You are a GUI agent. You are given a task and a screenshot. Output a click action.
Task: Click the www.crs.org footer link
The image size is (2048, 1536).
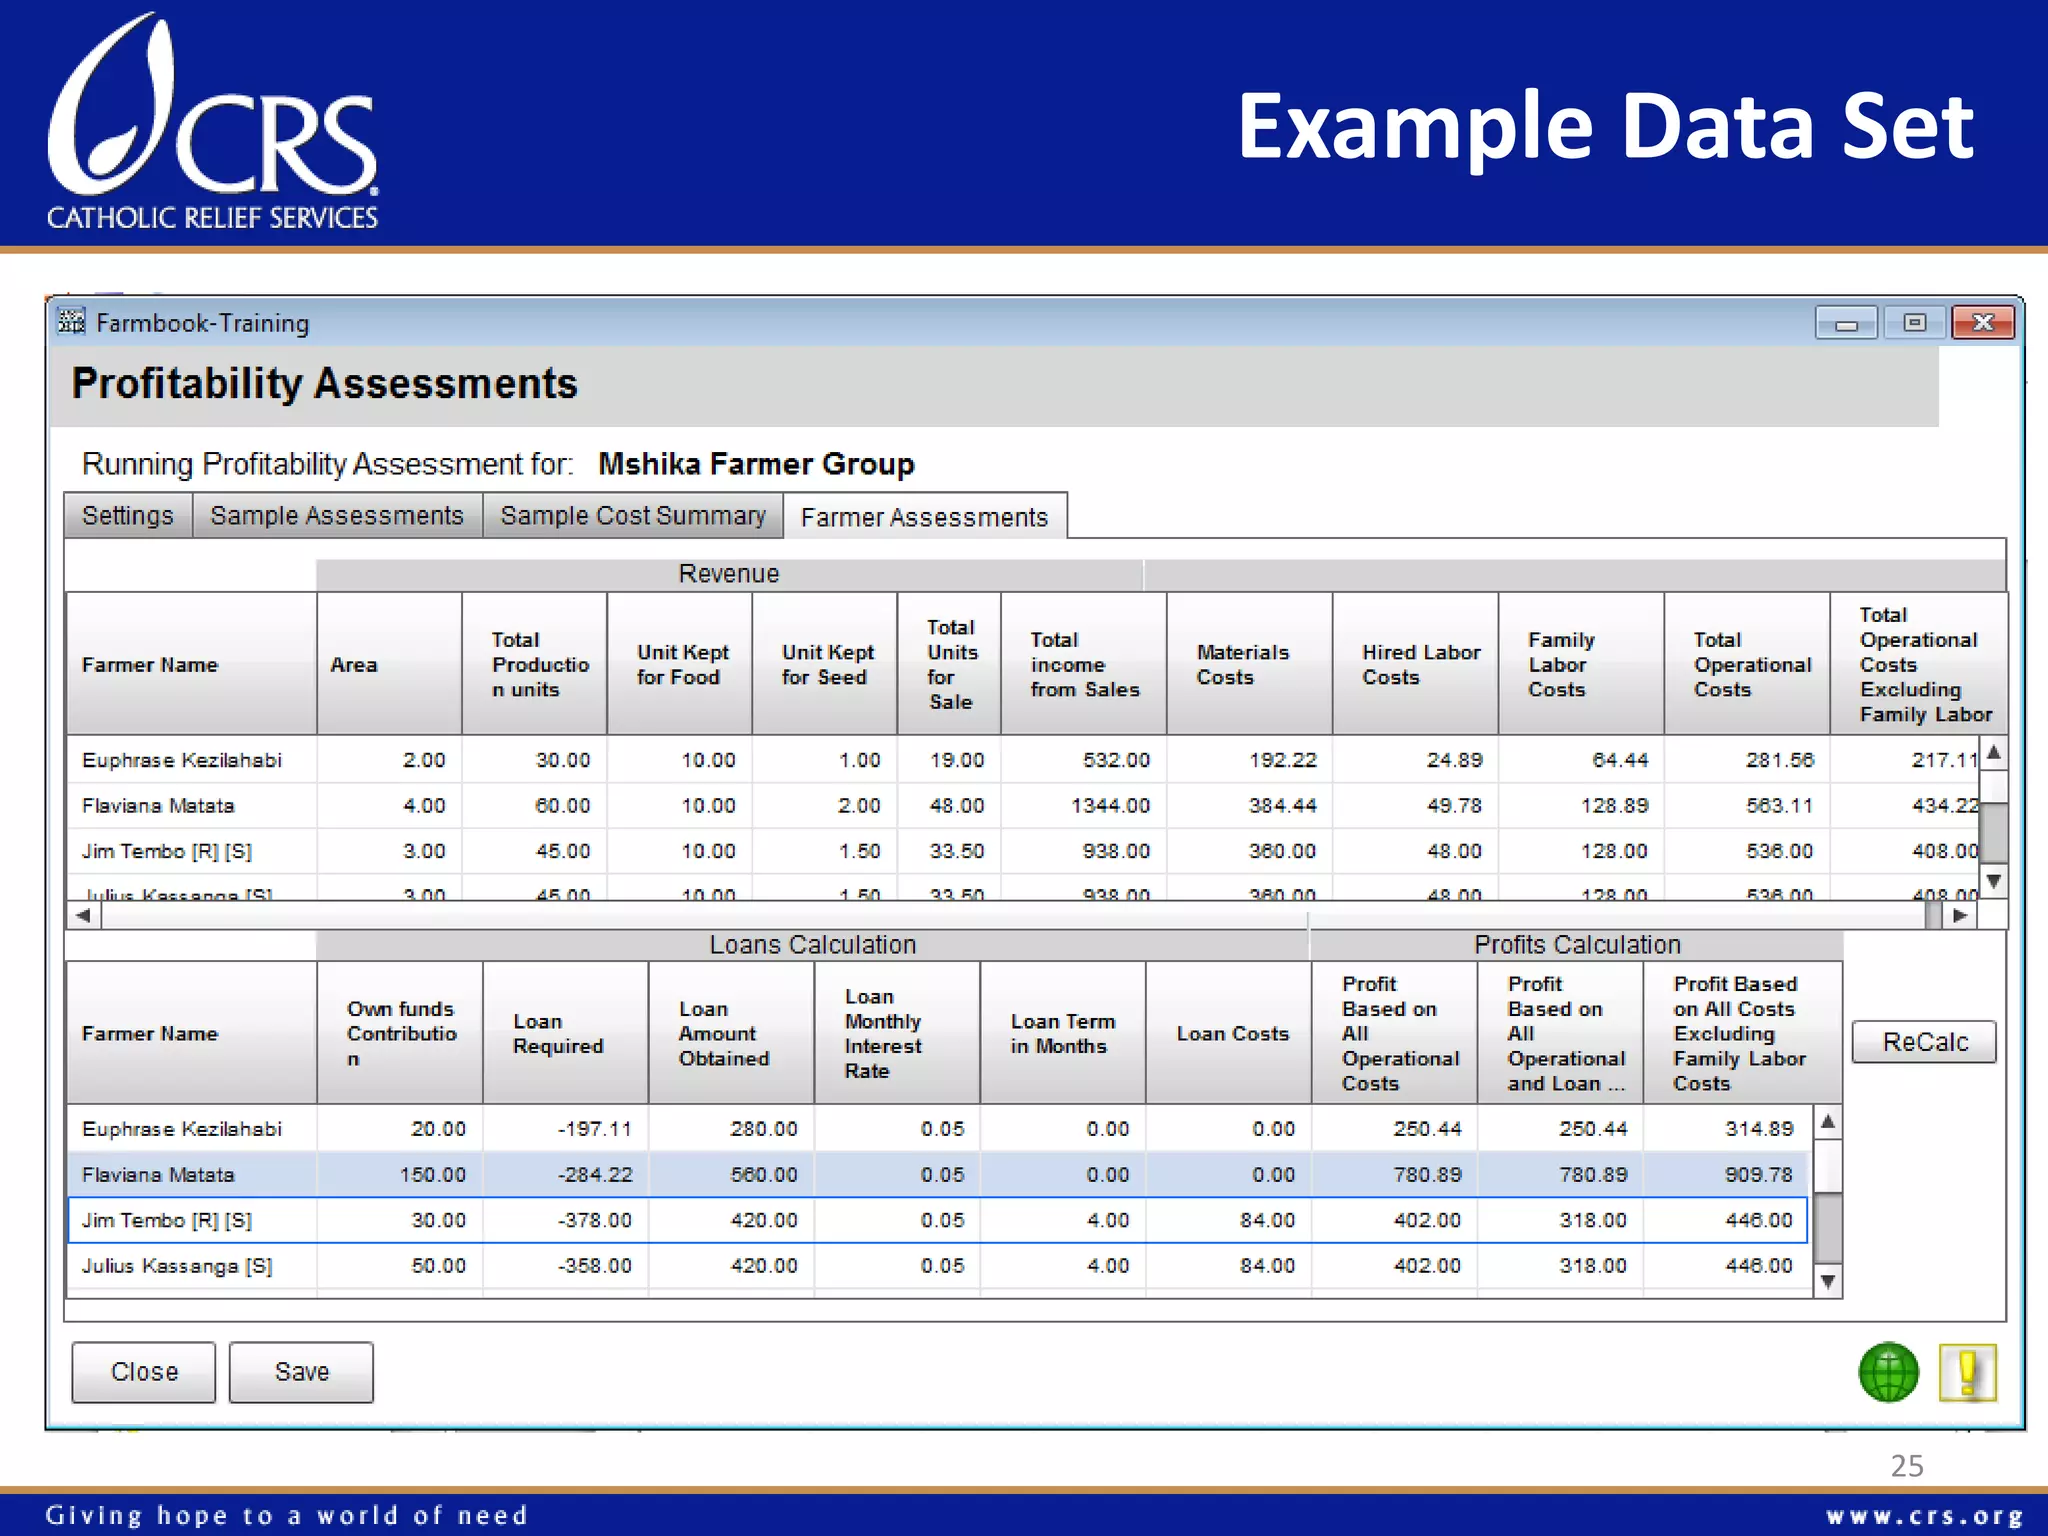[x=1924, y=1516]
